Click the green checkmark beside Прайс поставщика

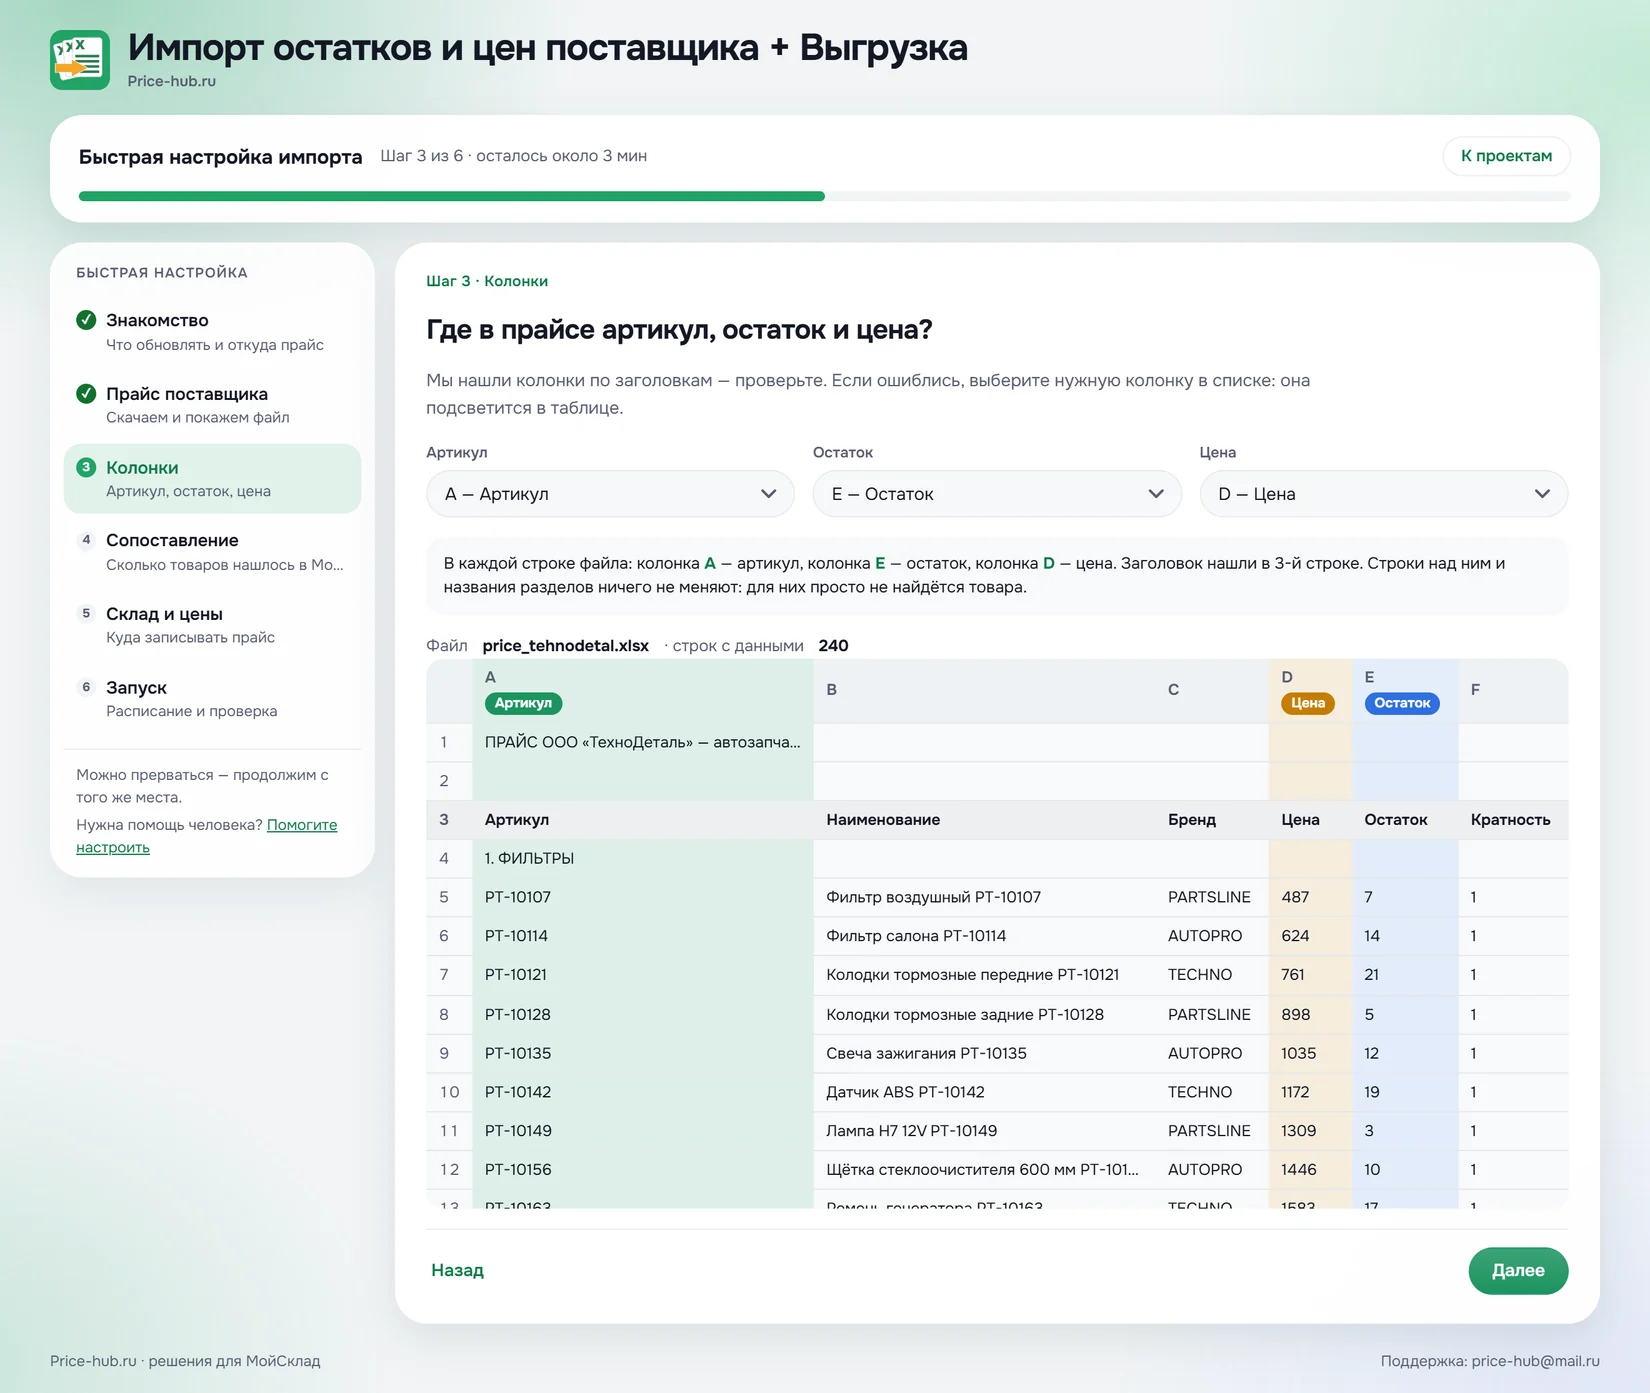tap(87, 393)
